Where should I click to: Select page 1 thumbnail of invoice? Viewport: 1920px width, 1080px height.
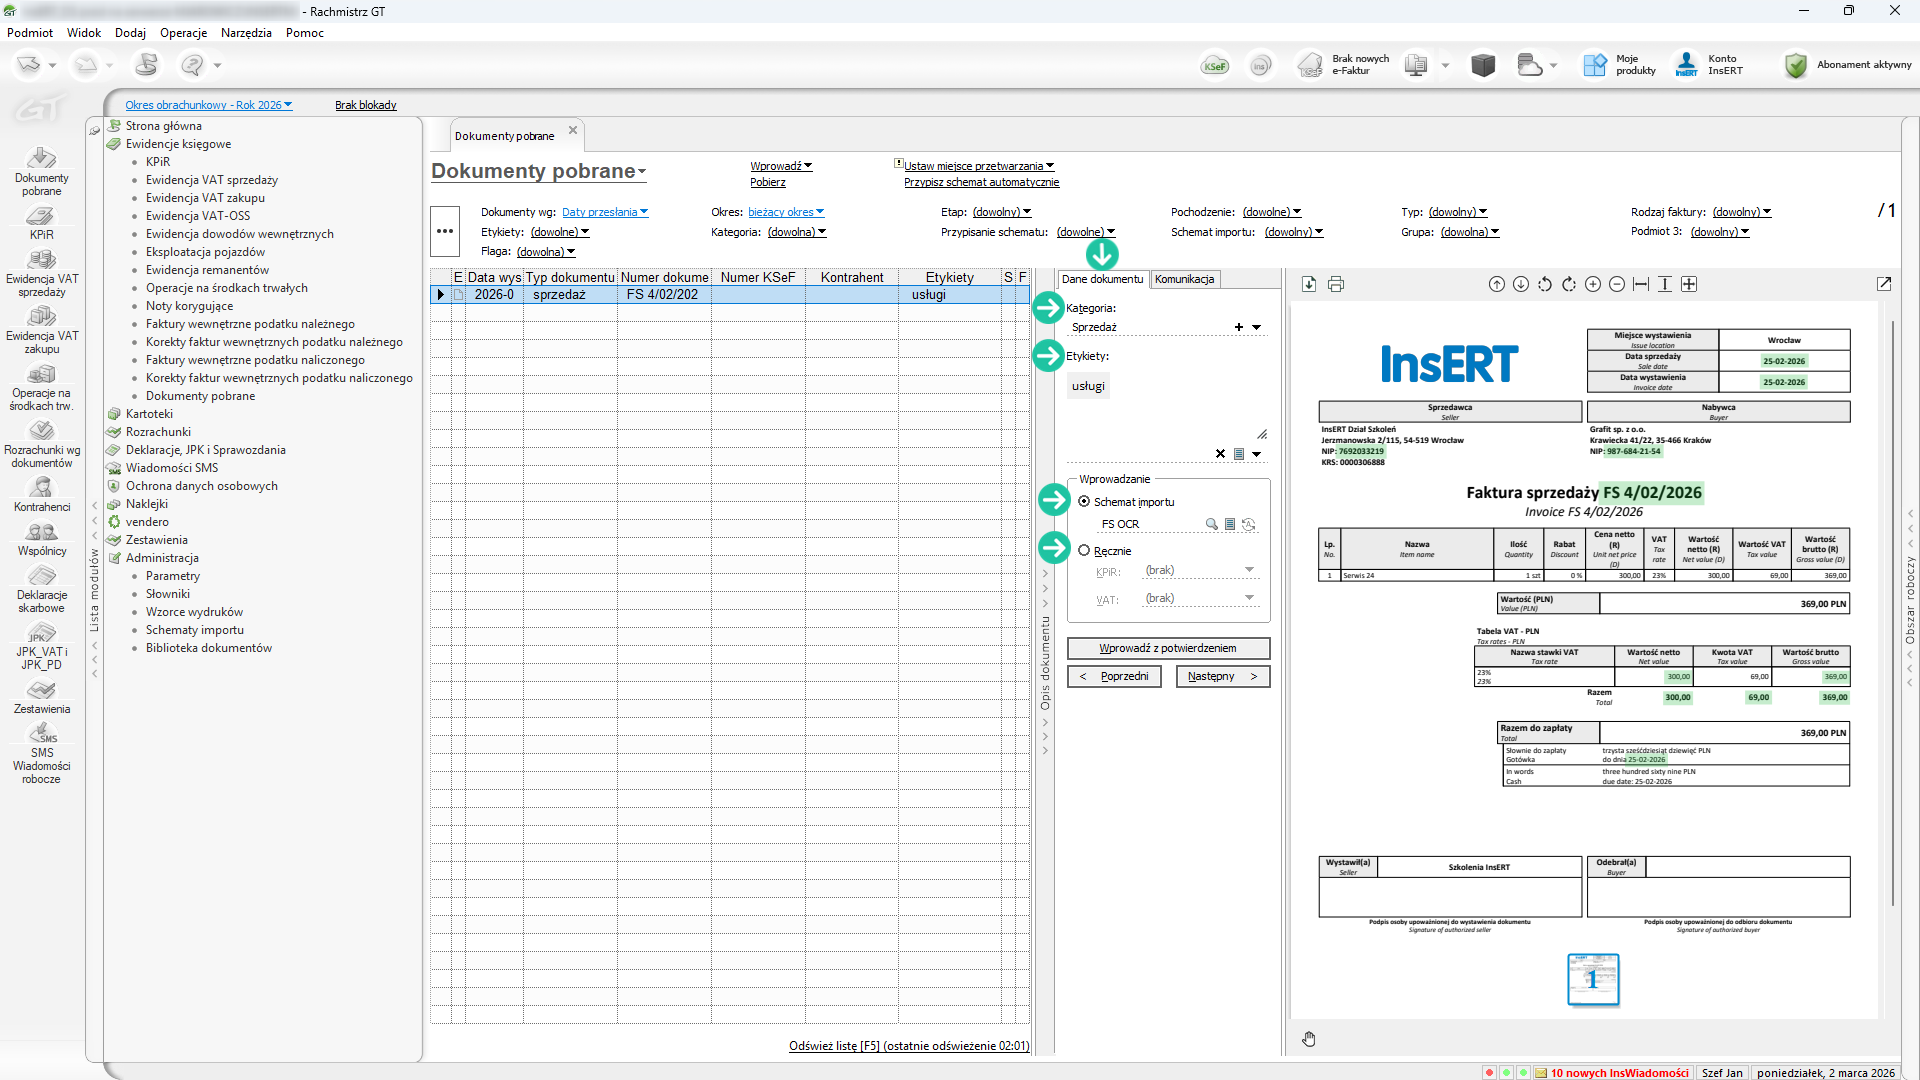point(1592,979)
